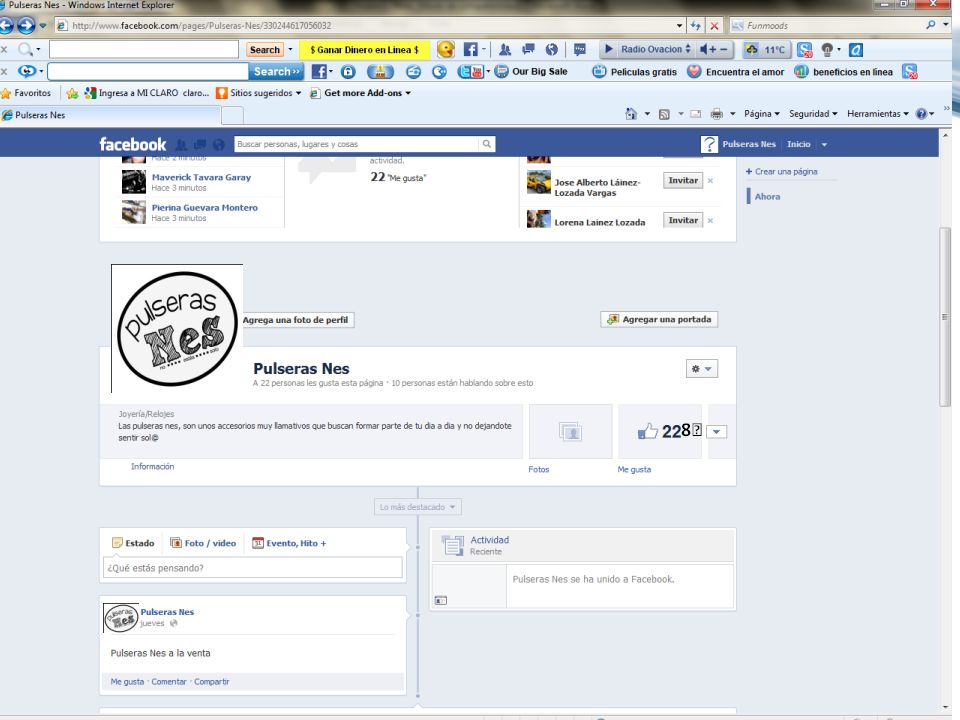
Task: Open the Seguridad menu
Action: tap(813, 114)
